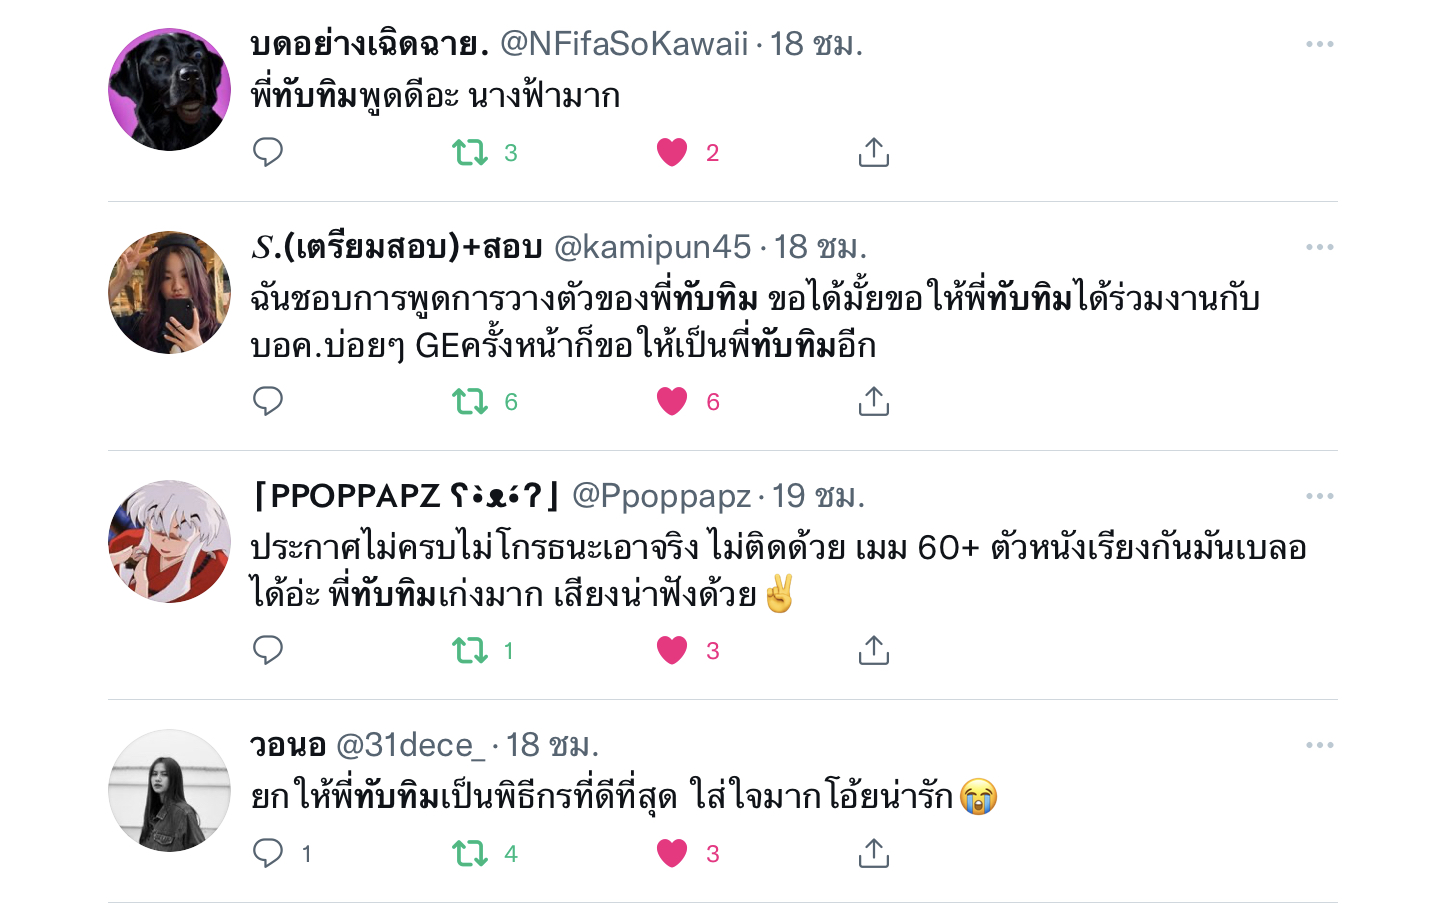Expand more options for @Ppoppapz's tweet

tap(1319, 496)
